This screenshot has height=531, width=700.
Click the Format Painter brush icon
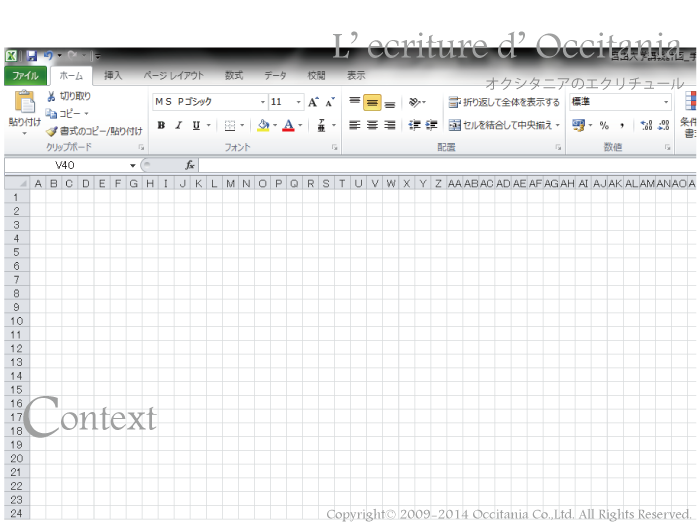click(x=52, y=131)
